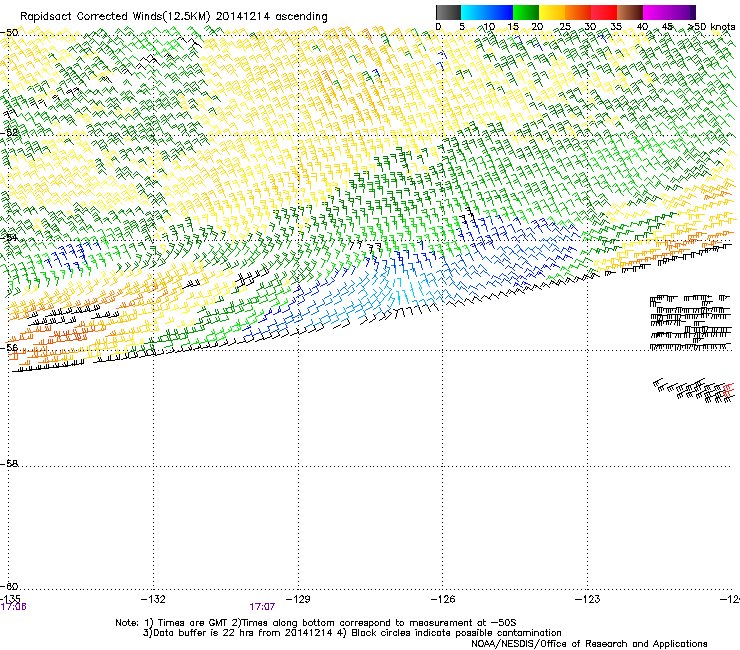Click the -129 longitude axis label
The image size is (740, 650).
coord(298,599)
